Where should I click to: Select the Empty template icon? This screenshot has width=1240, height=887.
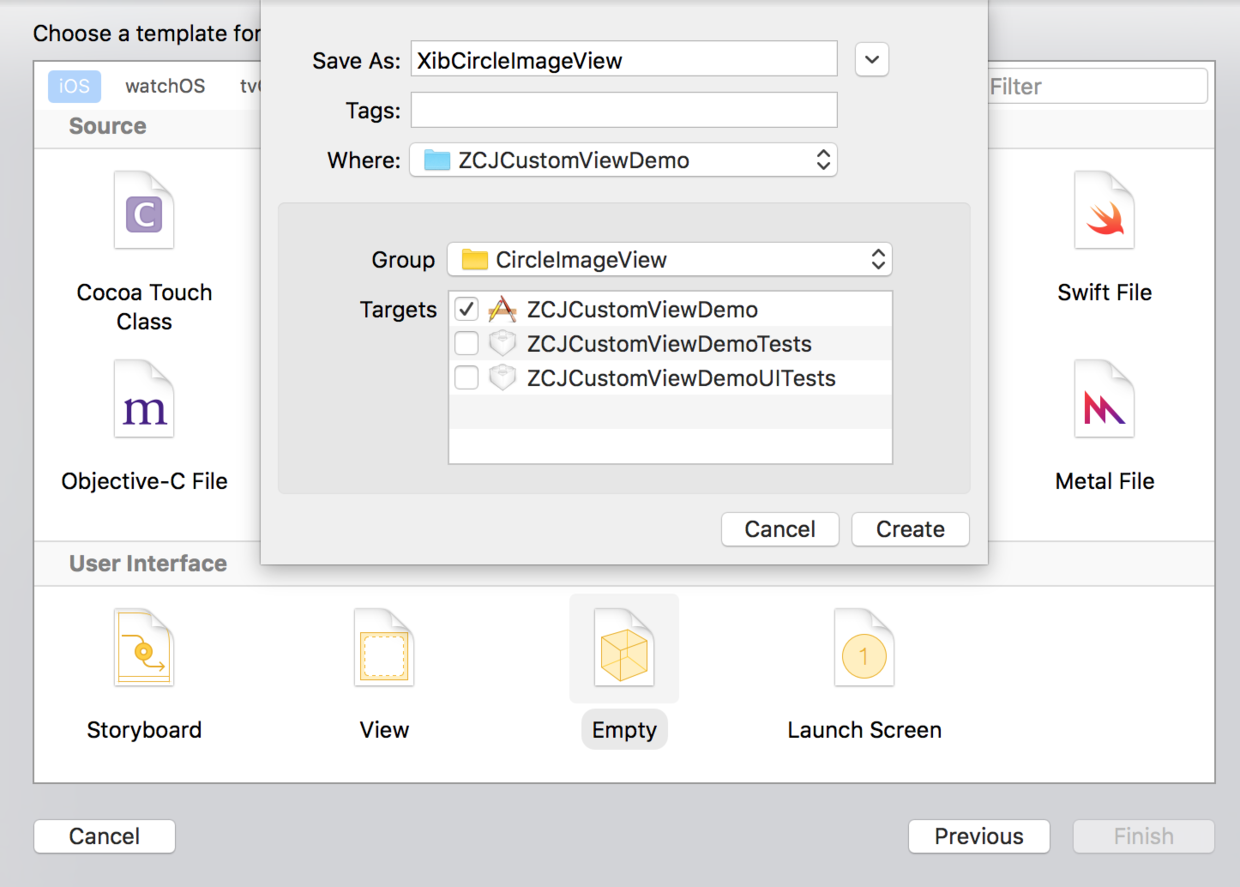point(624,648)
